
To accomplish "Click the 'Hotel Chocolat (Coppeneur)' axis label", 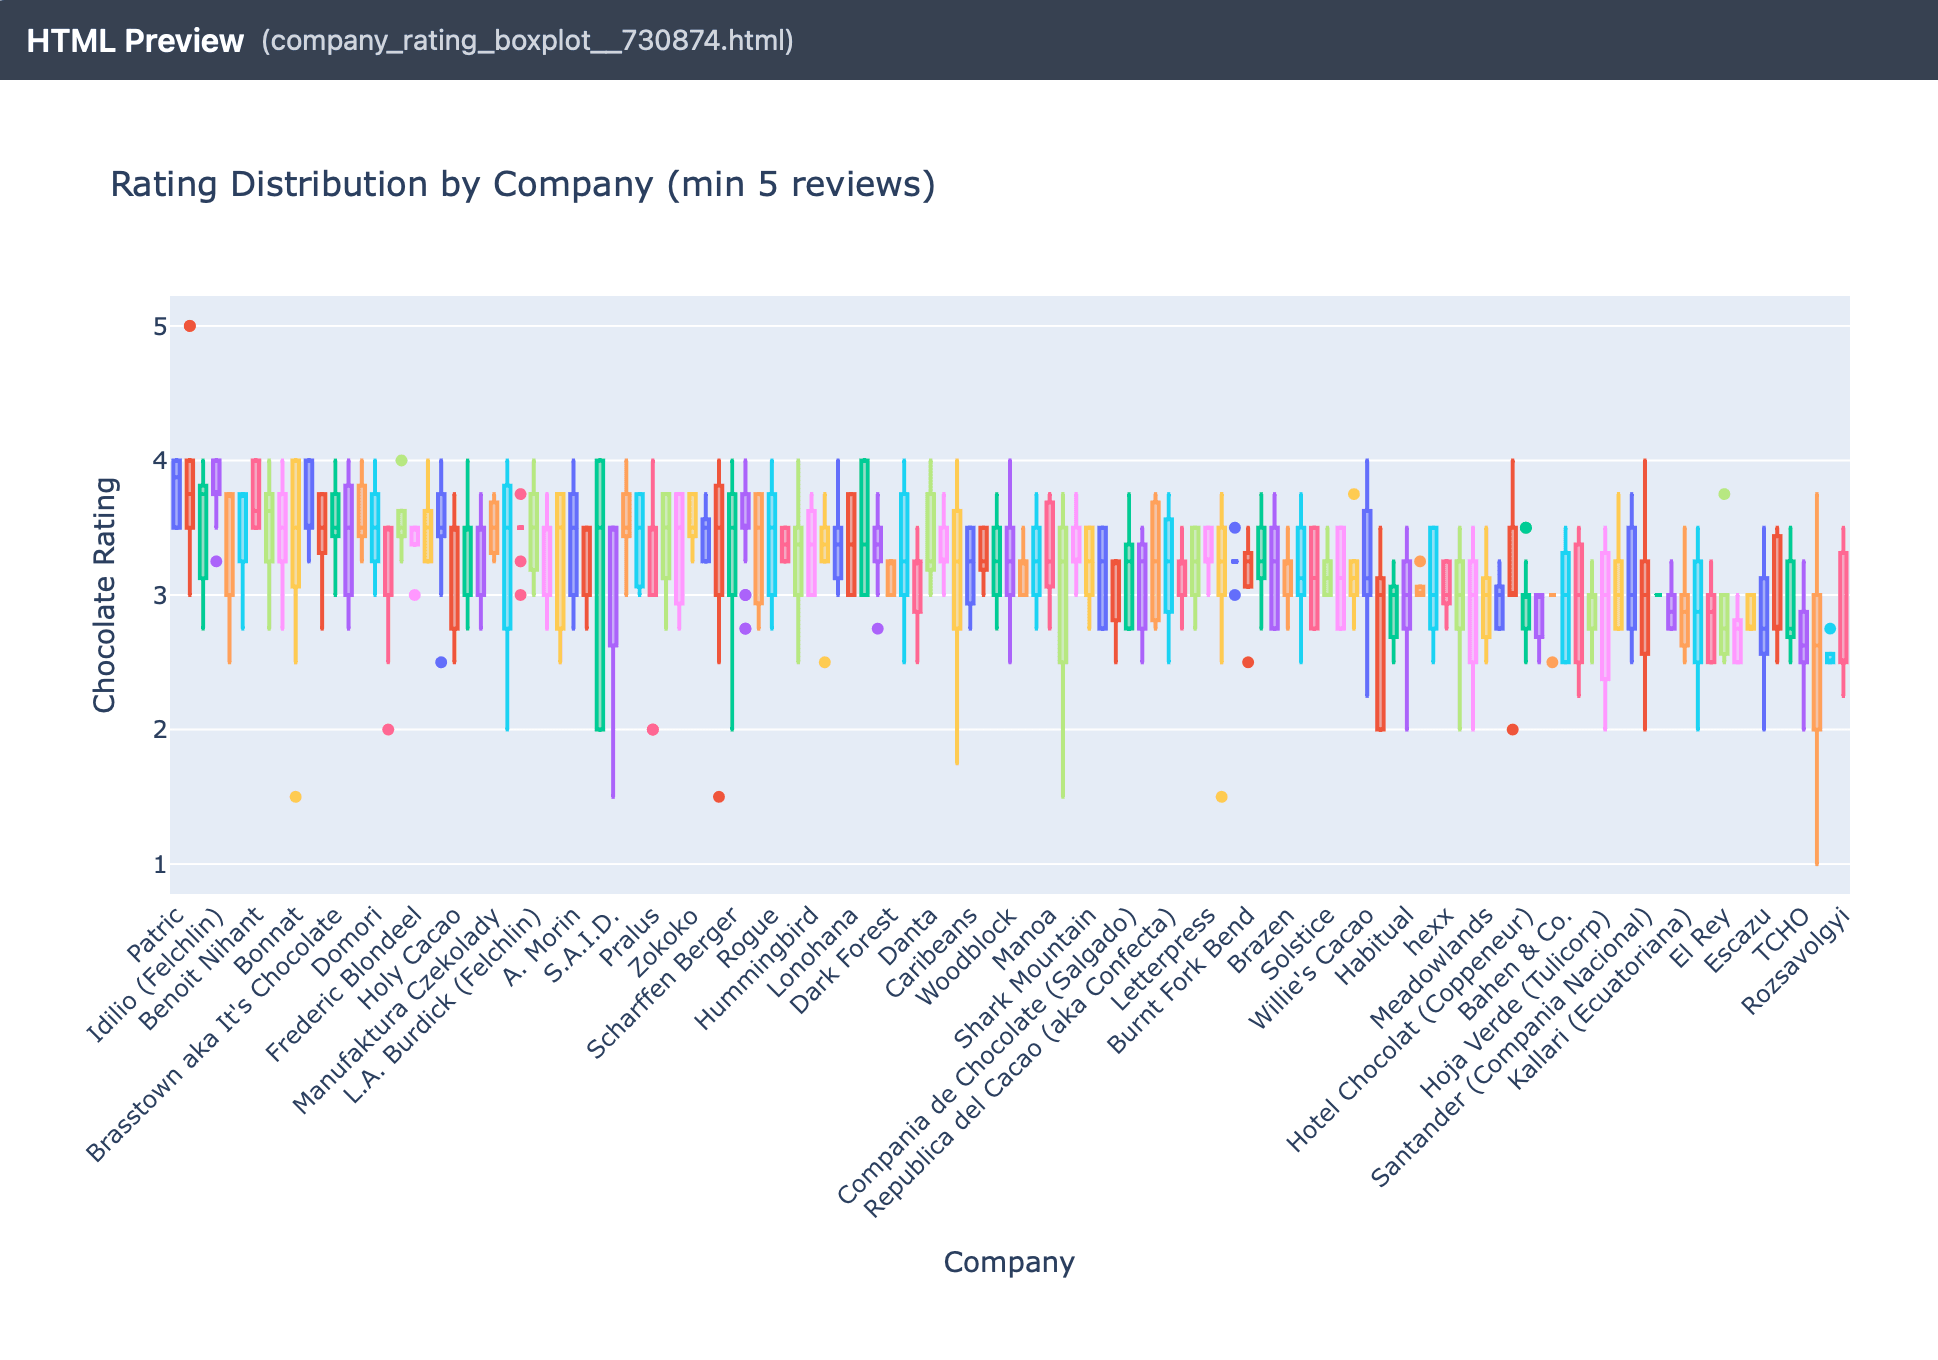I will click(x=1410, y=1030).
